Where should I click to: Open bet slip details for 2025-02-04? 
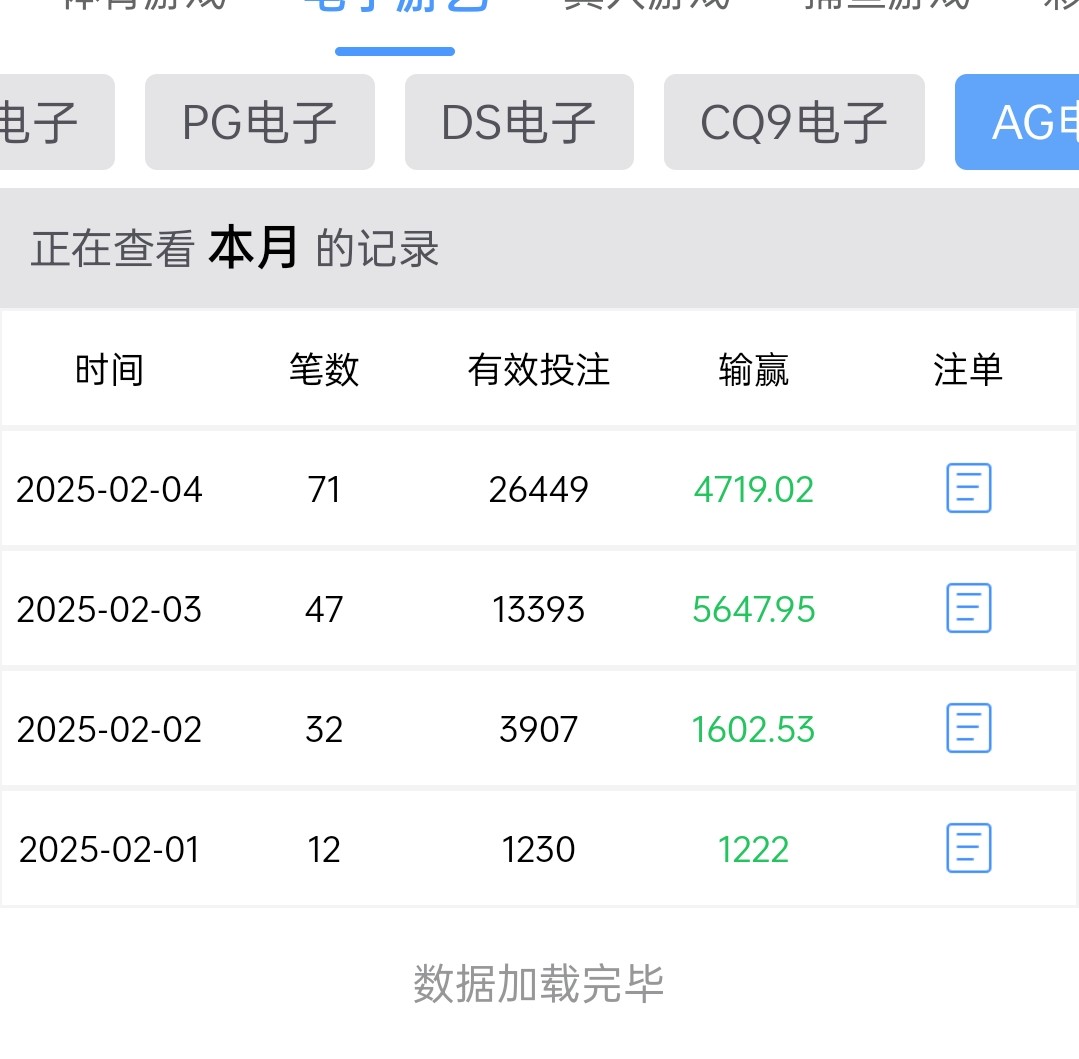[968, 489]
